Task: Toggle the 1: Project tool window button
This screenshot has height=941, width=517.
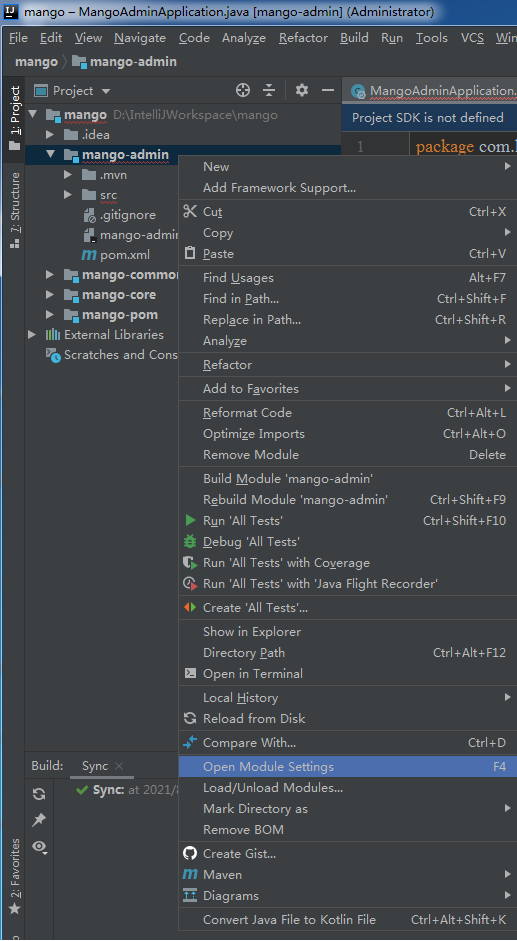Action: click(x=14, y=118)
